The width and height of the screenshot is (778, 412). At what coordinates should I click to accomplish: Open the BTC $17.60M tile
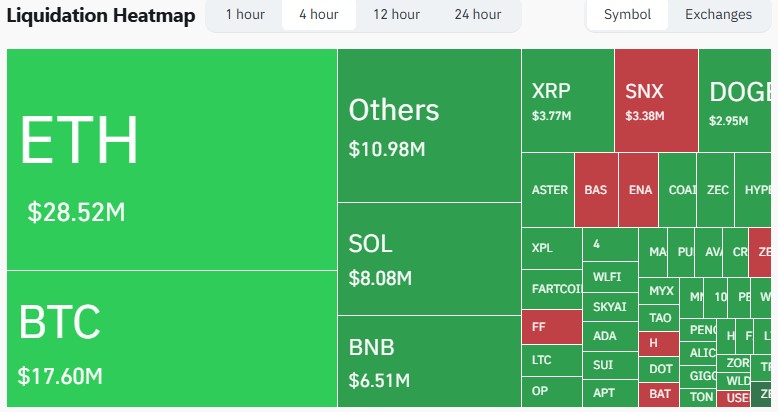pos(171,340)
